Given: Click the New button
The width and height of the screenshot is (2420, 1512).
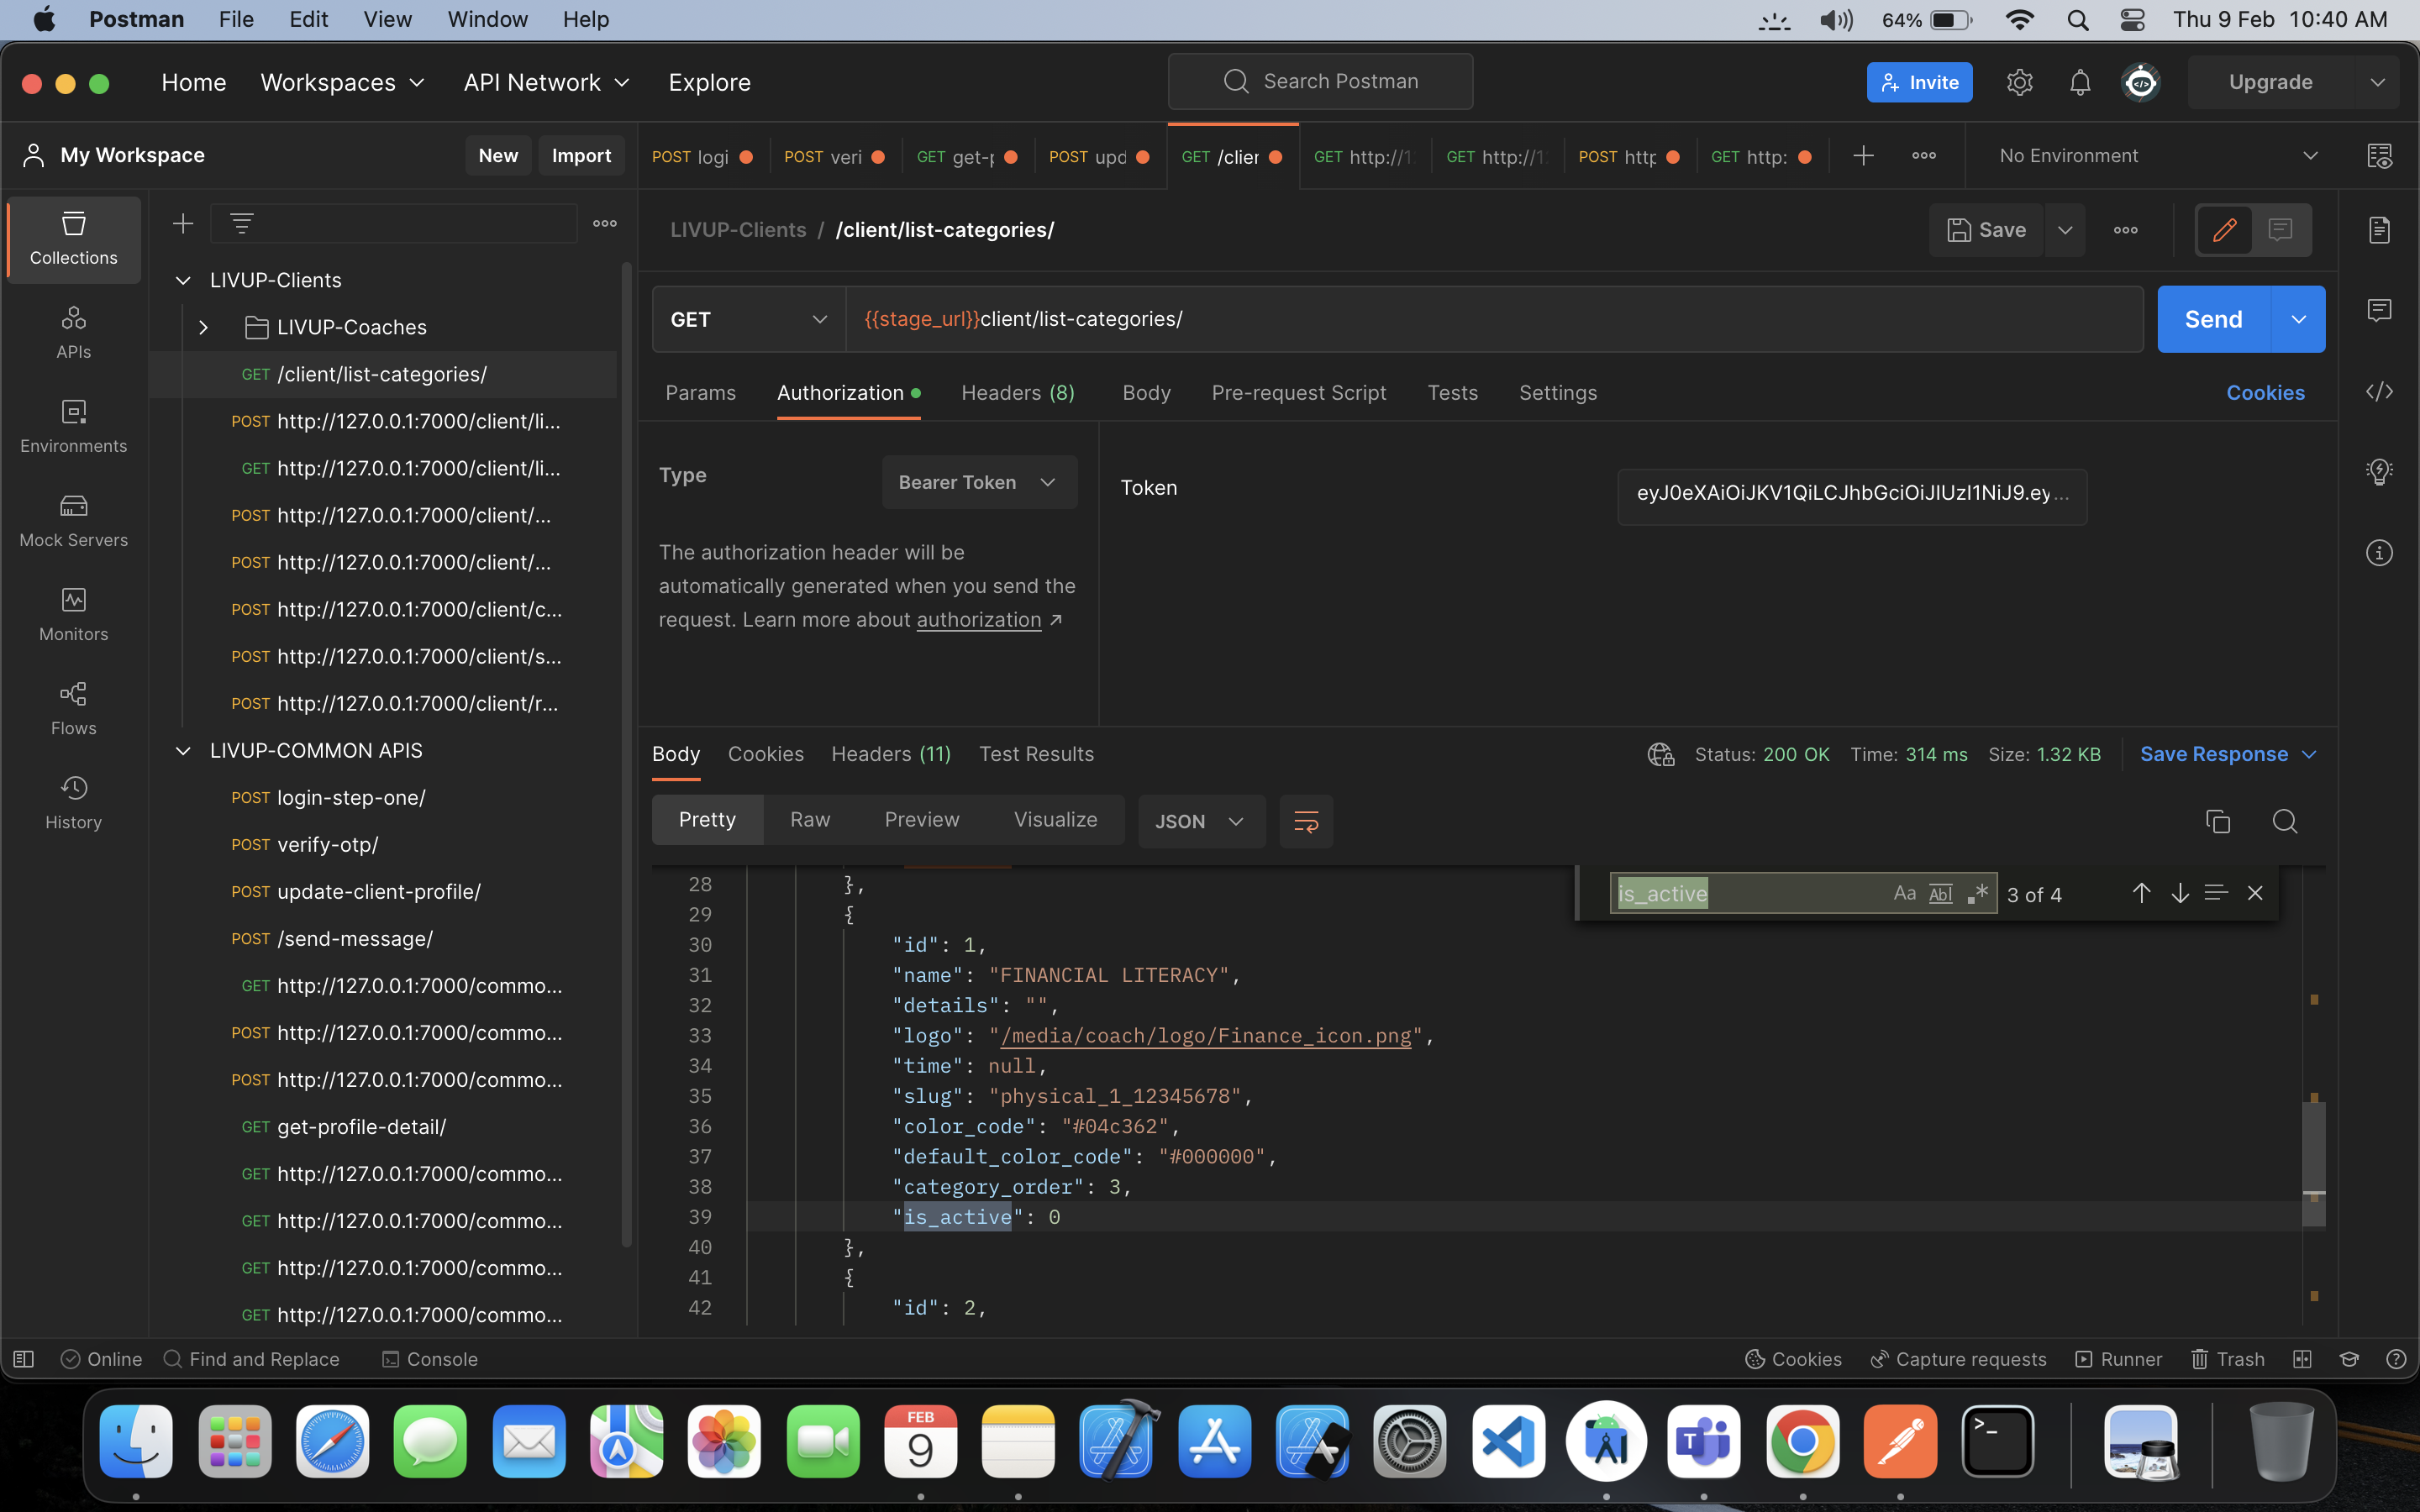Looking at the screenshot, I should [x=498, y=155].
